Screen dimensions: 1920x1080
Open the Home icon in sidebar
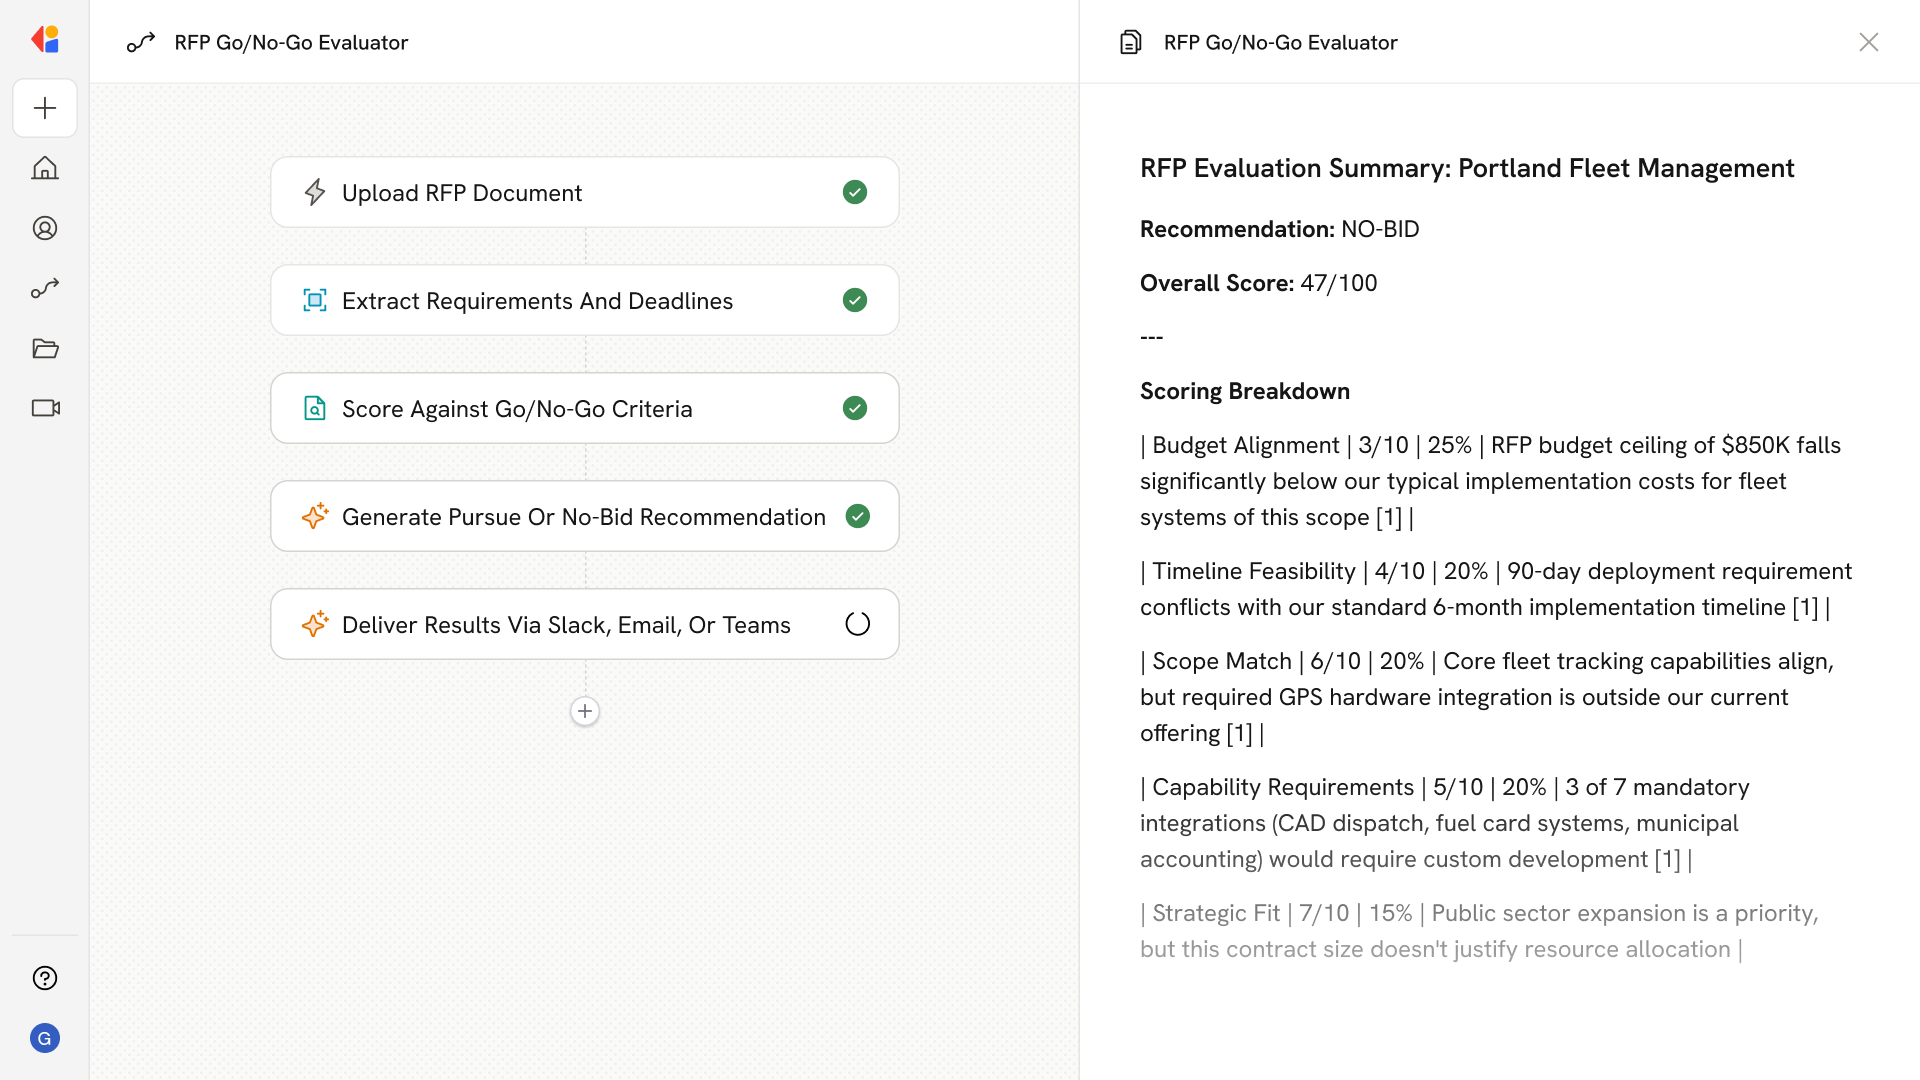tap(45, 168)
